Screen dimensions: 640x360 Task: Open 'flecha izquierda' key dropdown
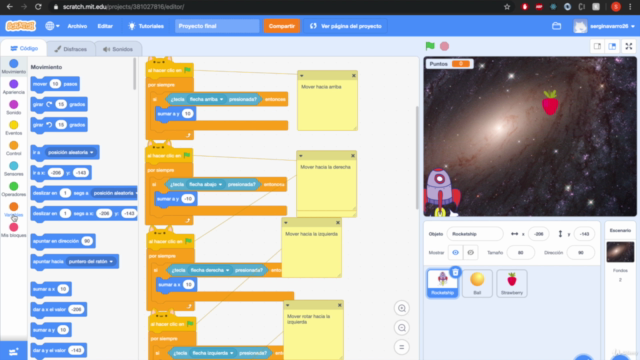[213, 353]
